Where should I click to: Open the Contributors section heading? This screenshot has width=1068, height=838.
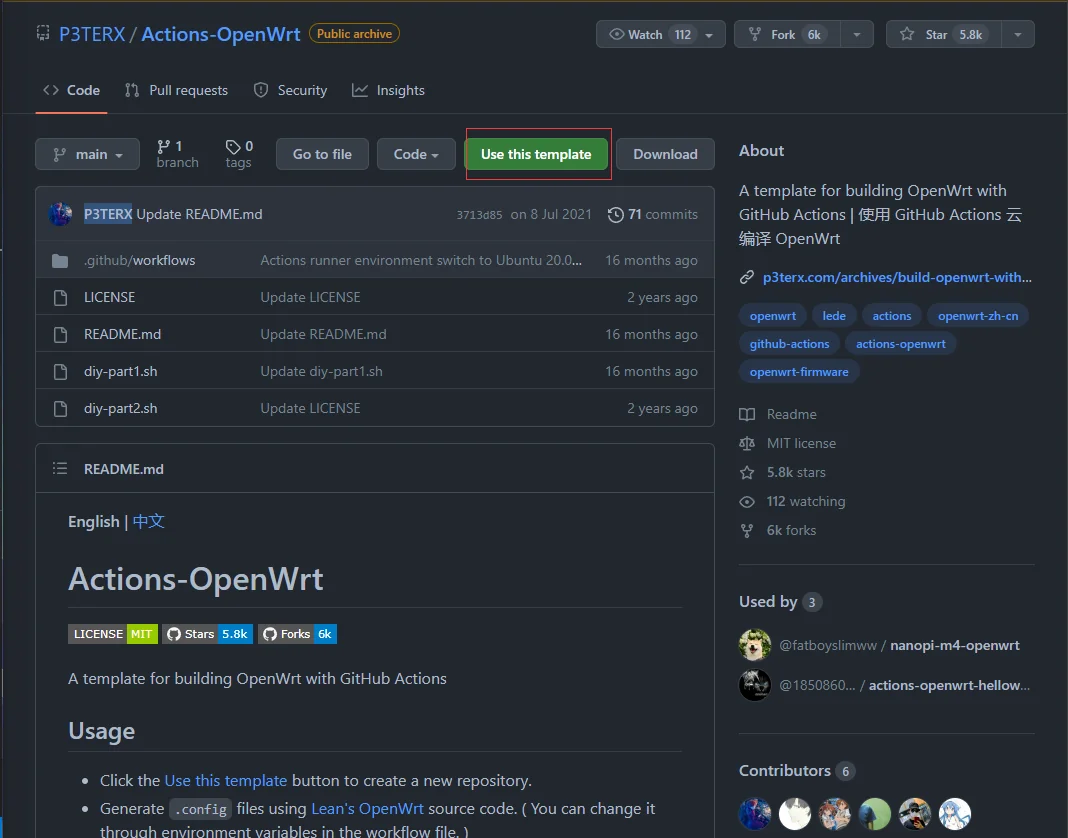[x=797, y=771]
